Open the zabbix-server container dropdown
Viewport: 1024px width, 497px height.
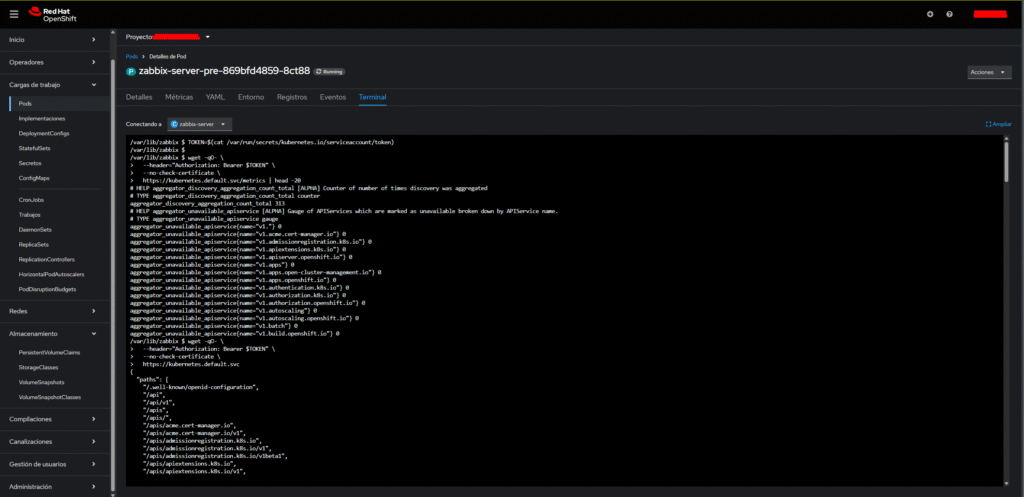tap(199, 123)
